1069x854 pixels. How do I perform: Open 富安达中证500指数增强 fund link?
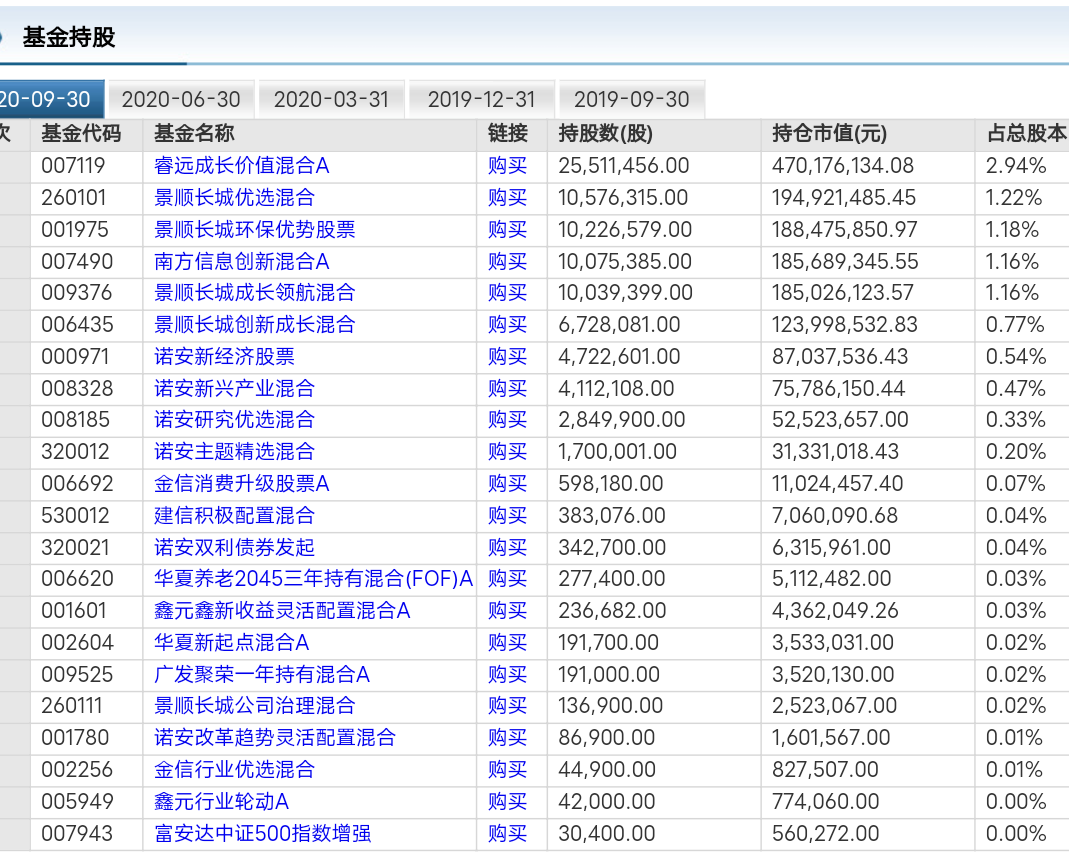(262, 834)
